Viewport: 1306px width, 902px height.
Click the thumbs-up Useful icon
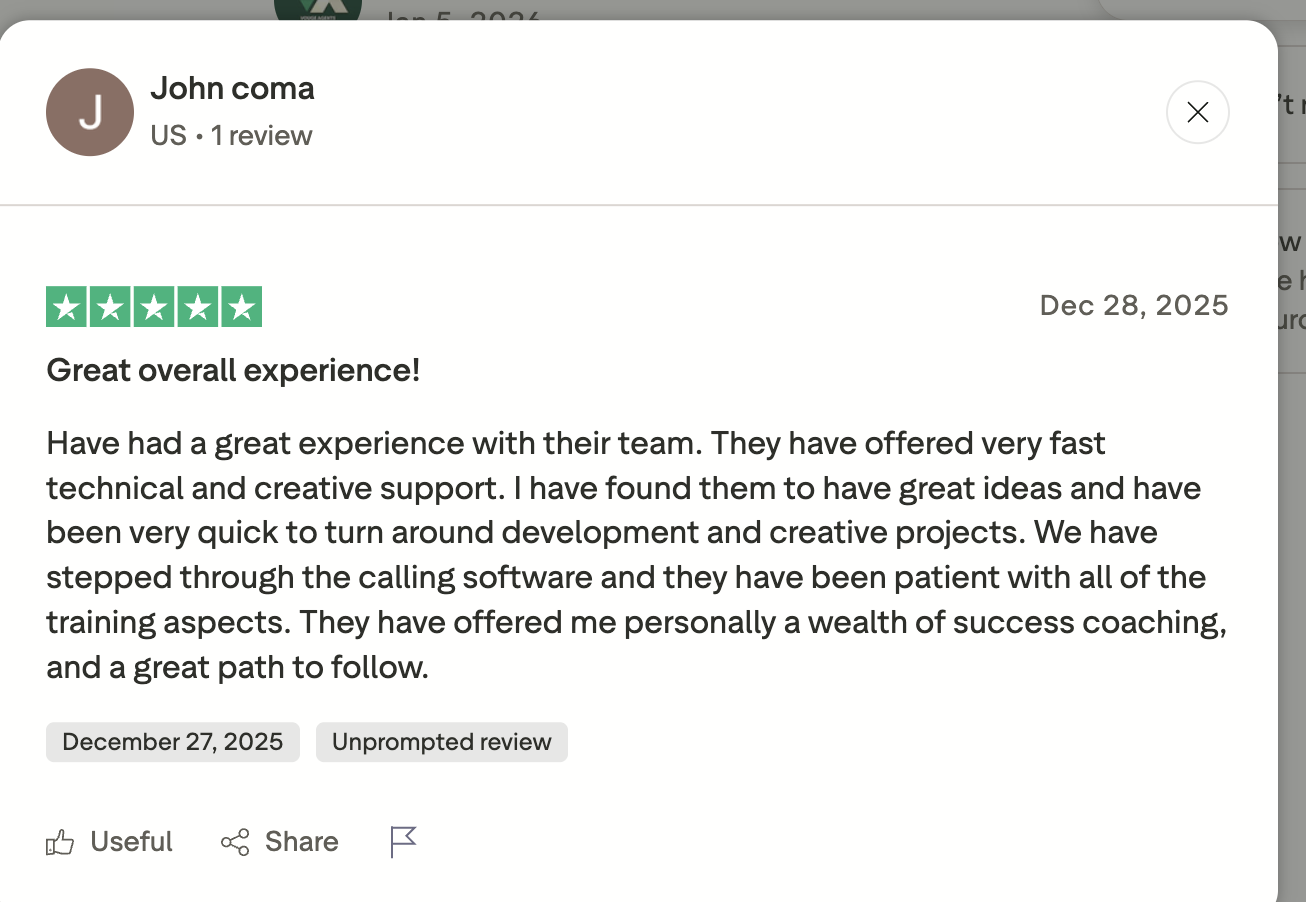60,843
